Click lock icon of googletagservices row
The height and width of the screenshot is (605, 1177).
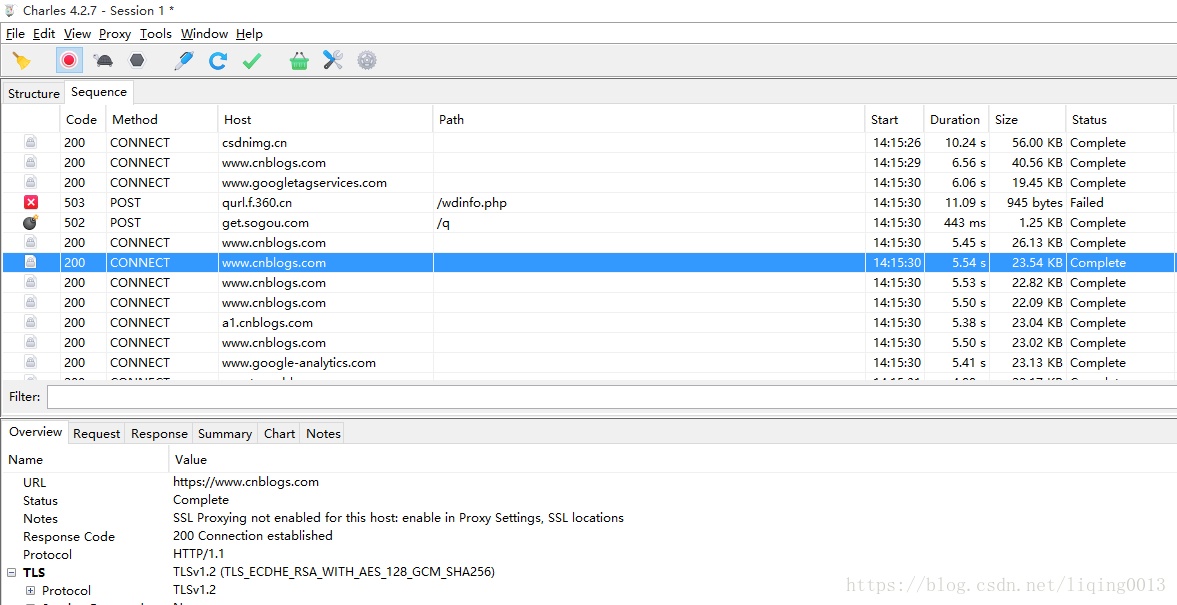[31, 182]
